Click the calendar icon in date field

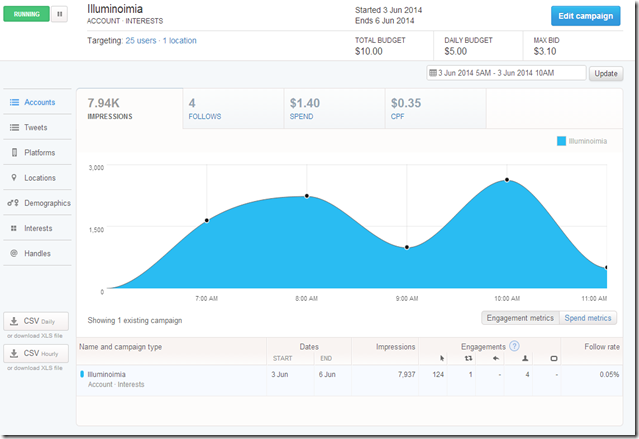(x=432, y=73)
